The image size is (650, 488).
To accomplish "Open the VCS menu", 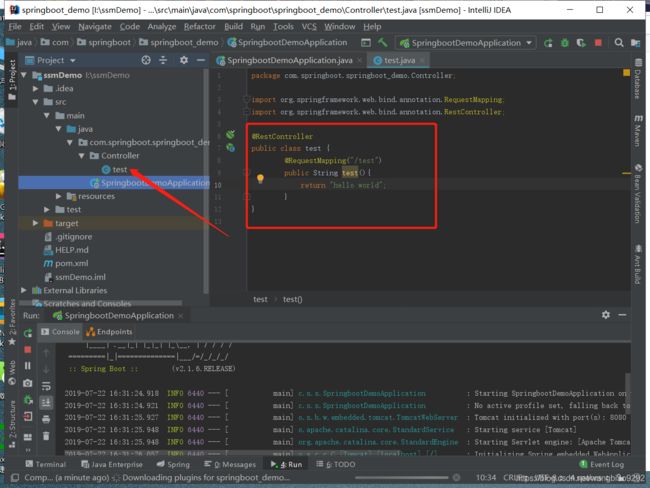I will (x=309, y=27).
